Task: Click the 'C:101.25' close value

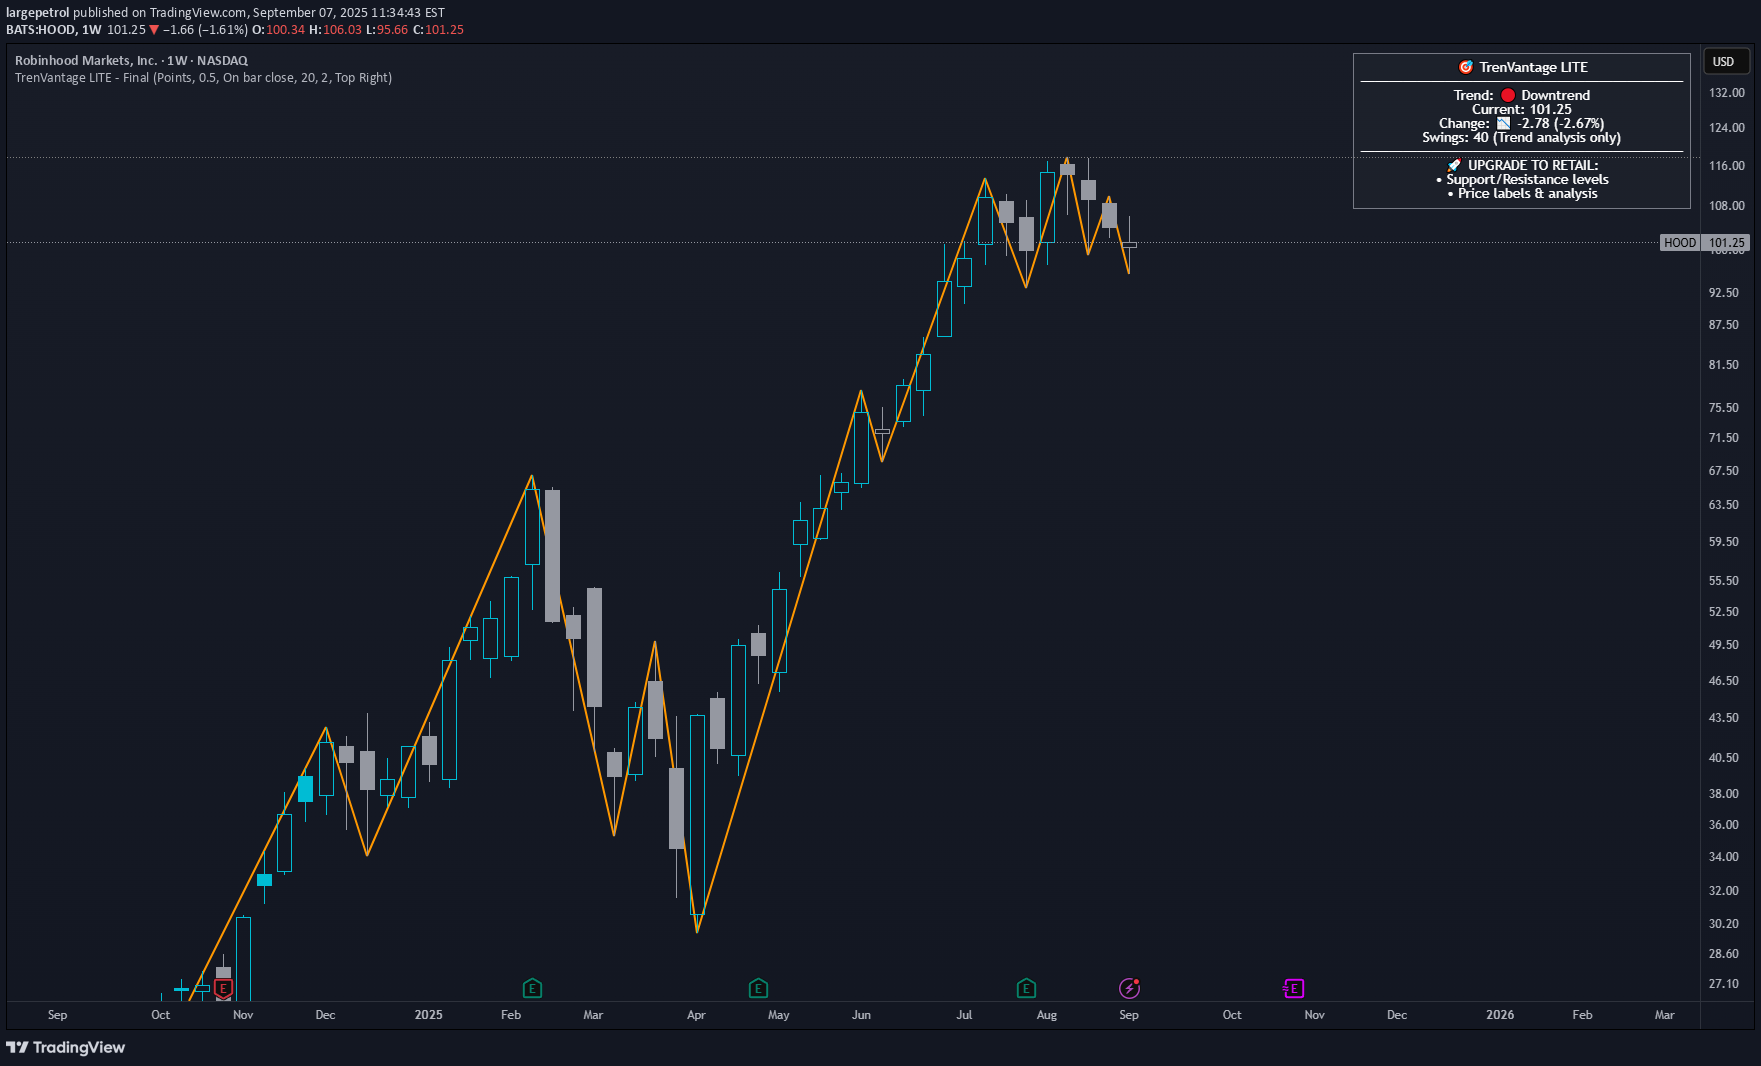Action: (438, 30)
